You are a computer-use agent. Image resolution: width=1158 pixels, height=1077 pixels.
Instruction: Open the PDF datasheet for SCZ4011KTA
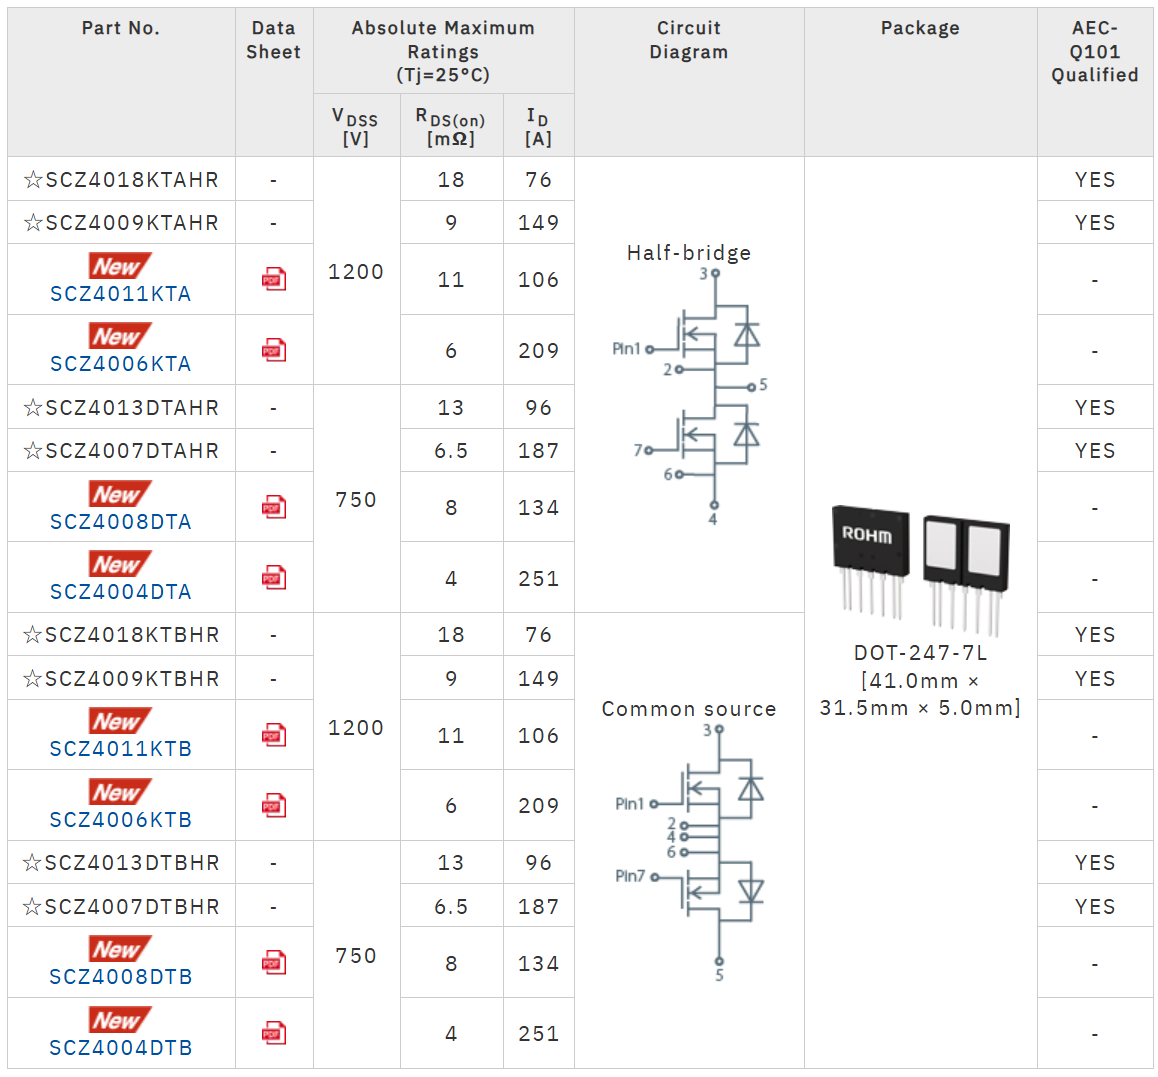tap(273, 279)
